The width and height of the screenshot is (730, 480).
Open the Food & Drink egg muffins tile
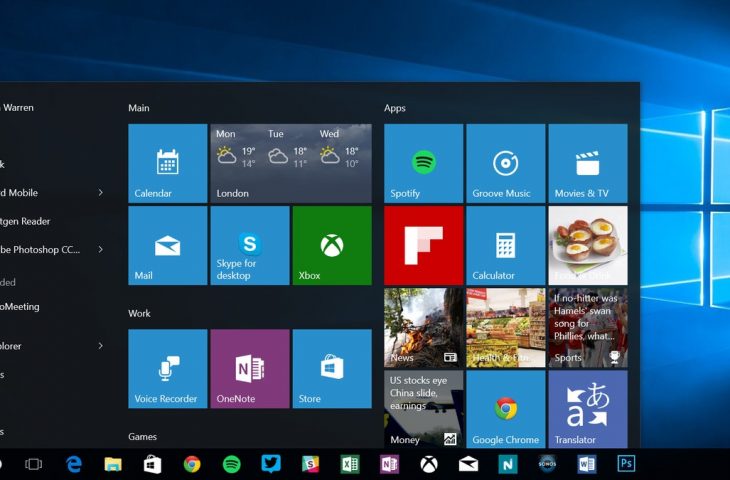tap(588, 245)
